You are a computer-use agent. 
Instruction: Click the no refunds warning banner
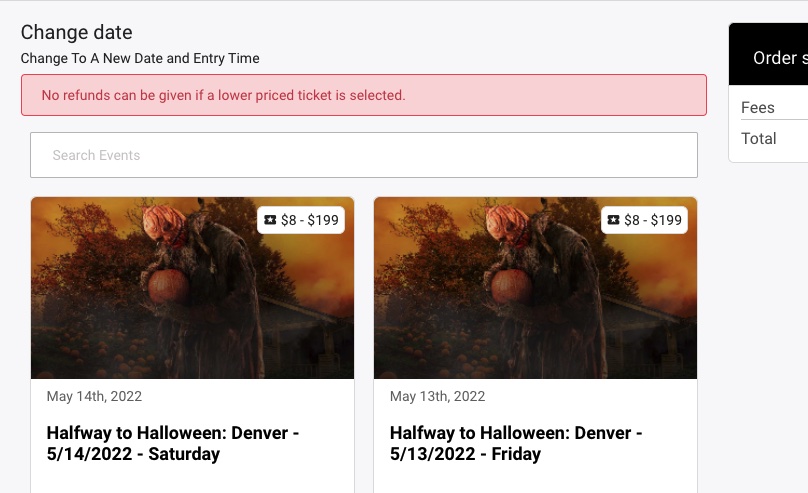point(363,95)
